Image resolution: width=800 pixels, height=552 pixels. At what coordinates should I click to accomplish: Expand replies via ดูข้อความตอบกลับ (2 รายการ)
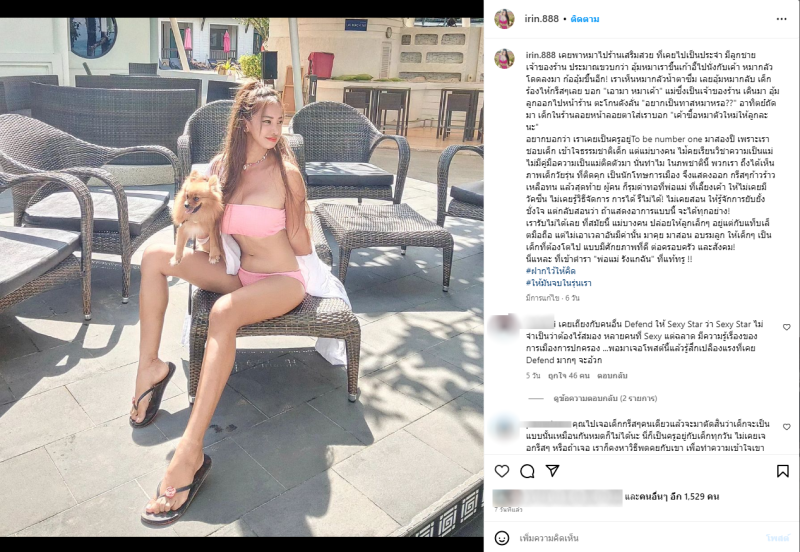click(x=605, y=398)
